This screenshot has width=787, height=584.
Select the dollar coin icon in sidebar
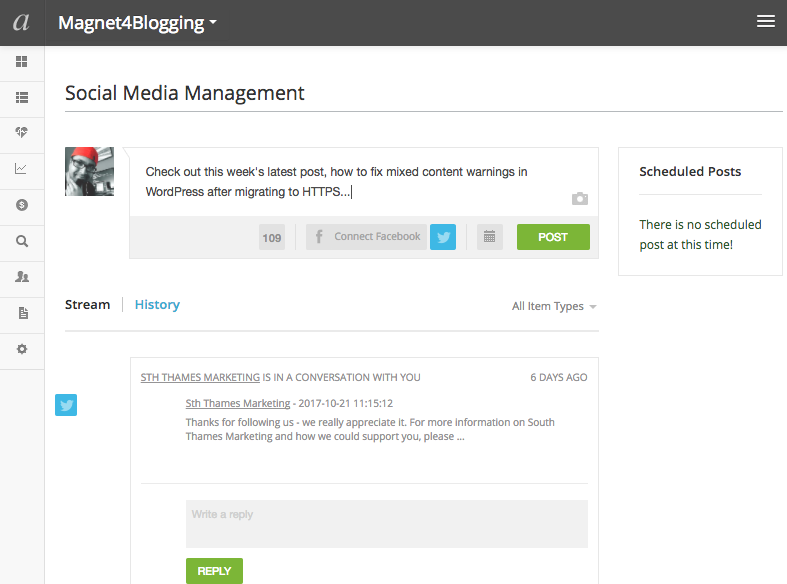22,205
